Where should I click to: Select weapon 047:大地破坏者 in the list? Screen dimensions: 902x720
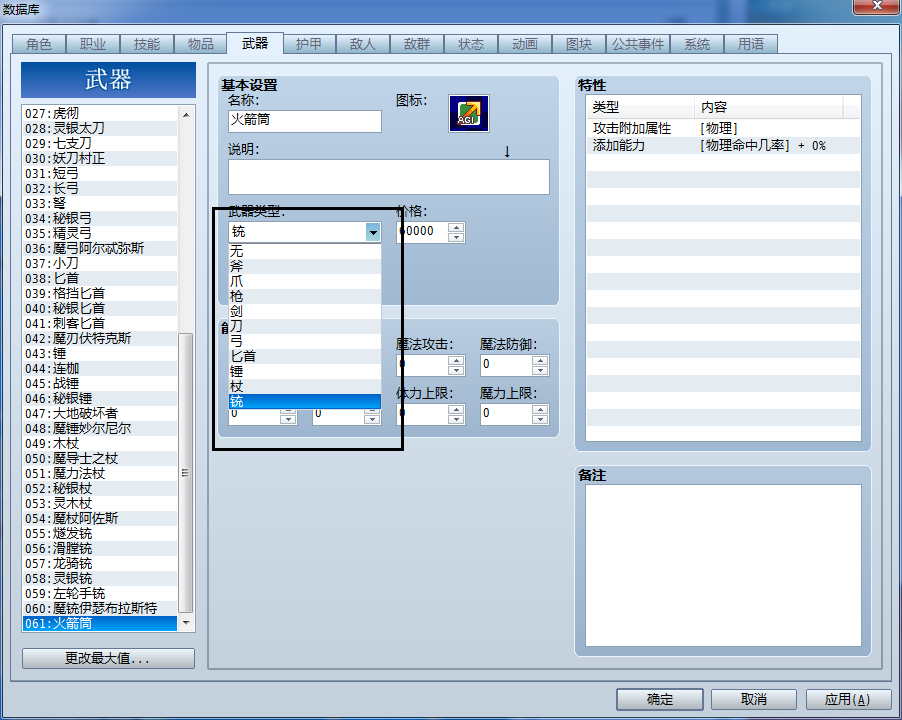tap(100, 413)
